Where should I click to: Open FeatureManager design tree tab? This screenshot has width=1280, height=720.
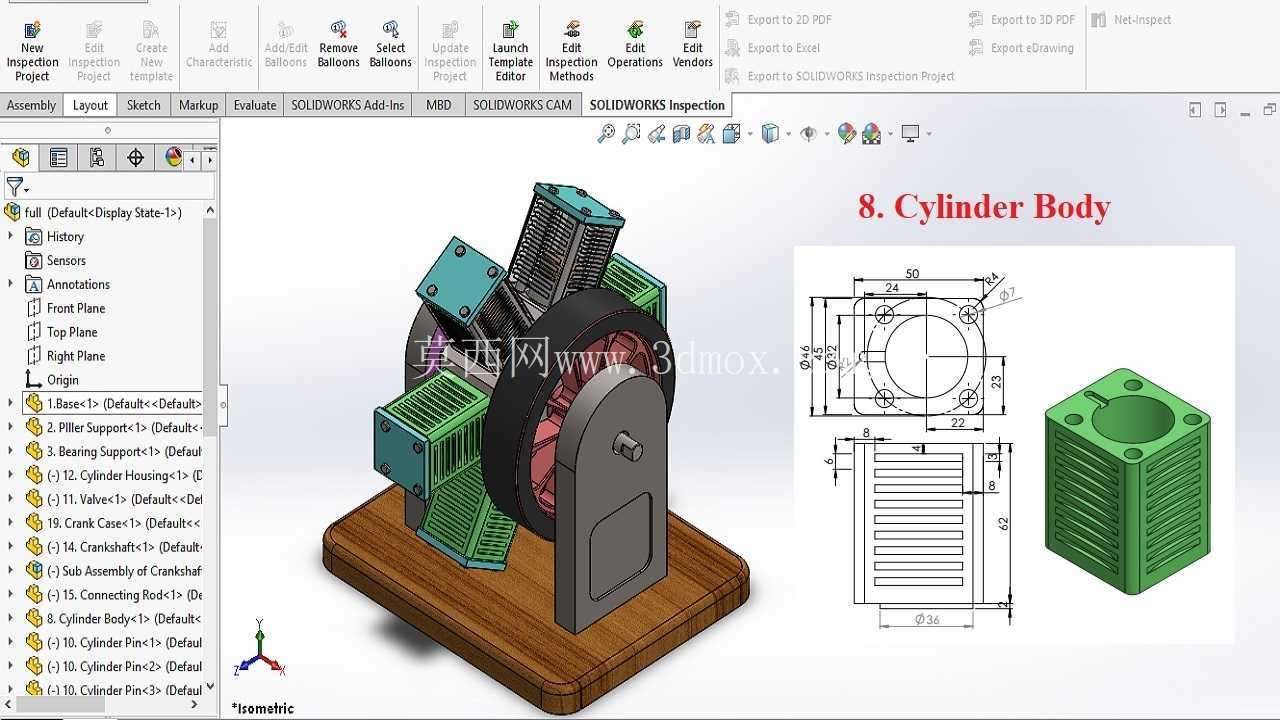[21, 158]
